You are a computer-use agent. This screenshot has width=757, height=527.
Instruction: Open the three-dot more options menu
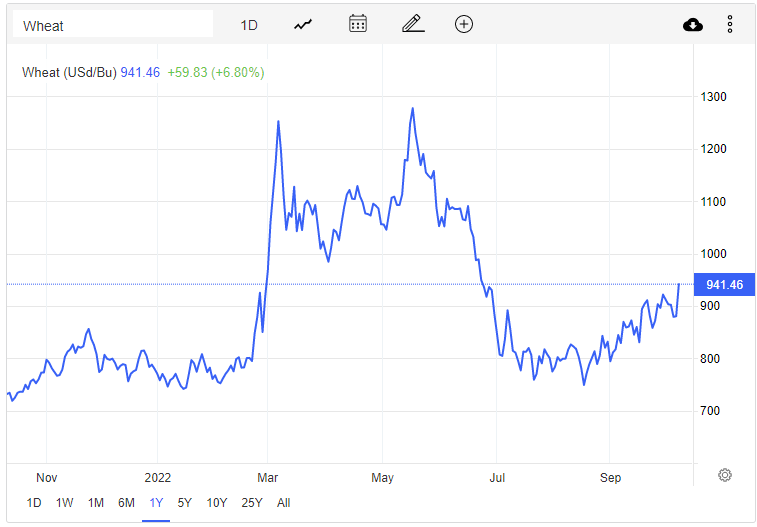tap(730, 24)
